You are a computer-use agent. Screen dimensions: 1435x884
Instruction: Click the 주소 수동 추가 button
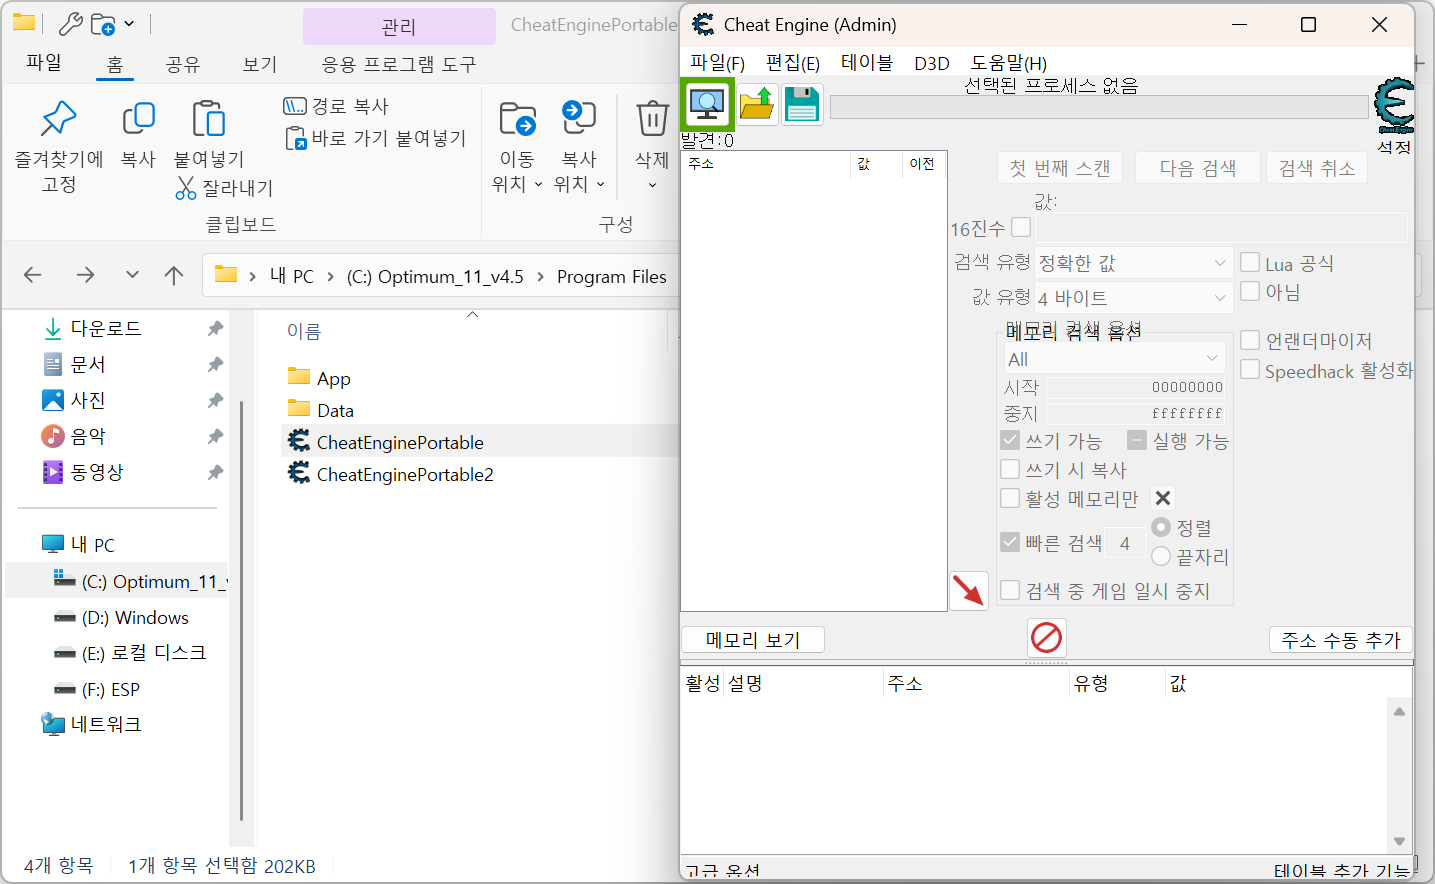1341,639
